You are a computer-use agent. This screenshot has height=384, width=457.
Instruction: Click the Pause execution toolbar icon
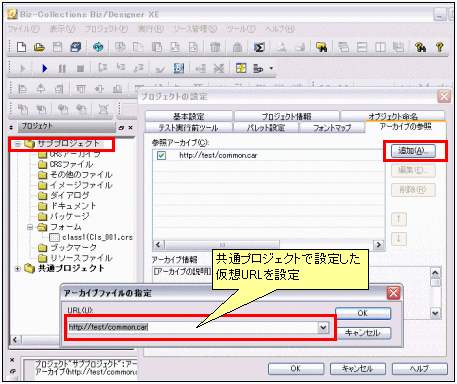(x=62, y=69)
